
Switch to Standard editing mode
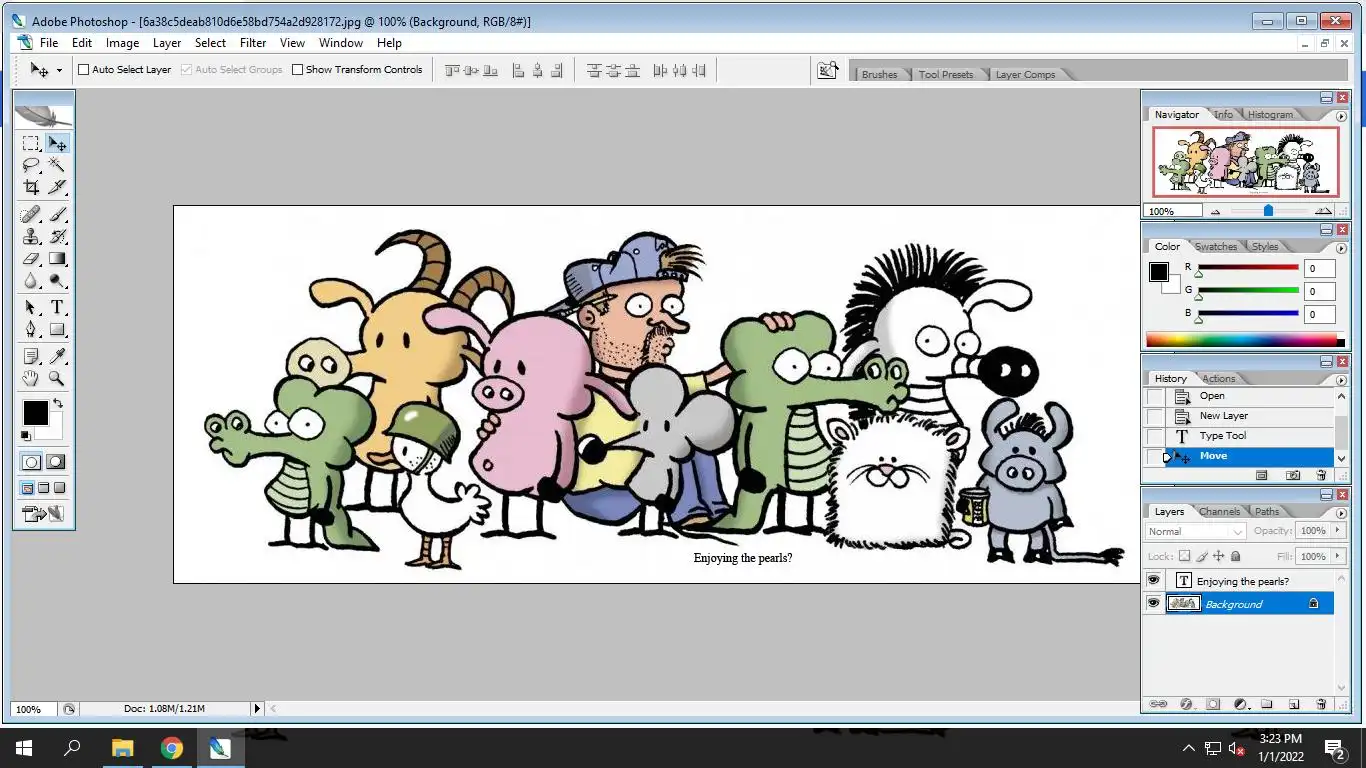click(31, 462)
